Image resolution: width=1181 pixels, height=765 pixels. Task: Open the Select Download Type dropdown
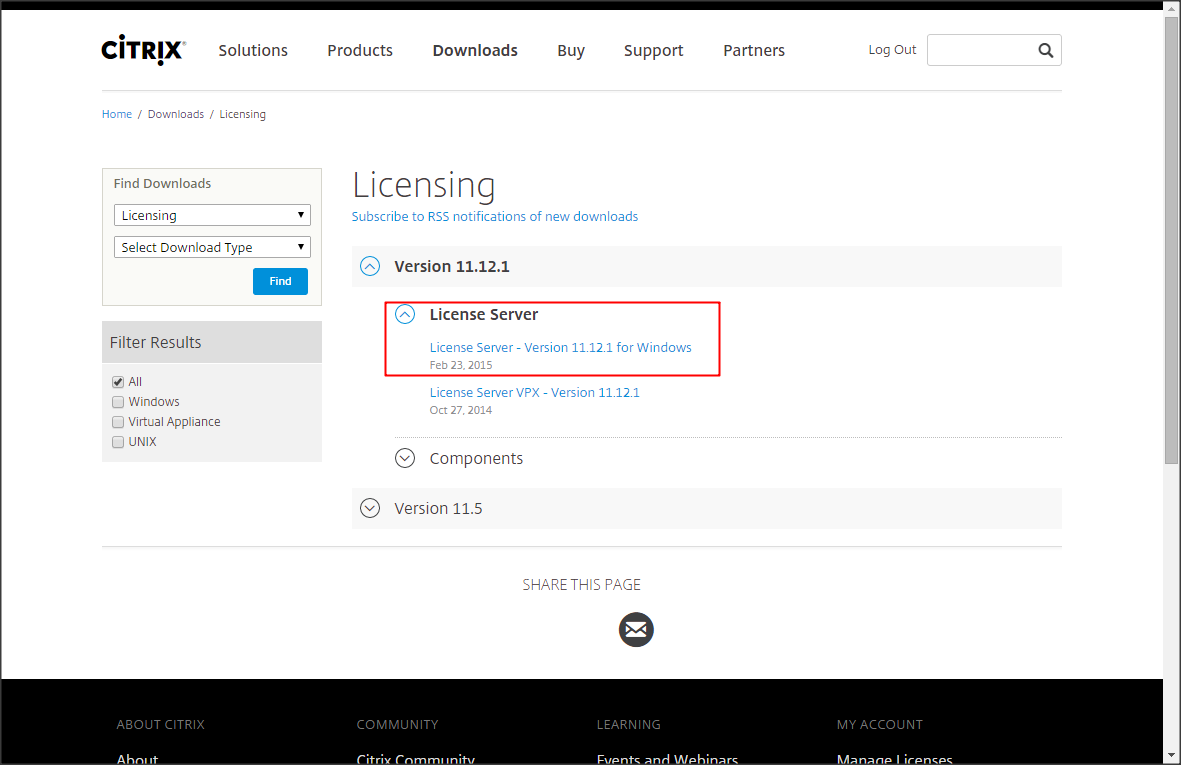[212, 248]
